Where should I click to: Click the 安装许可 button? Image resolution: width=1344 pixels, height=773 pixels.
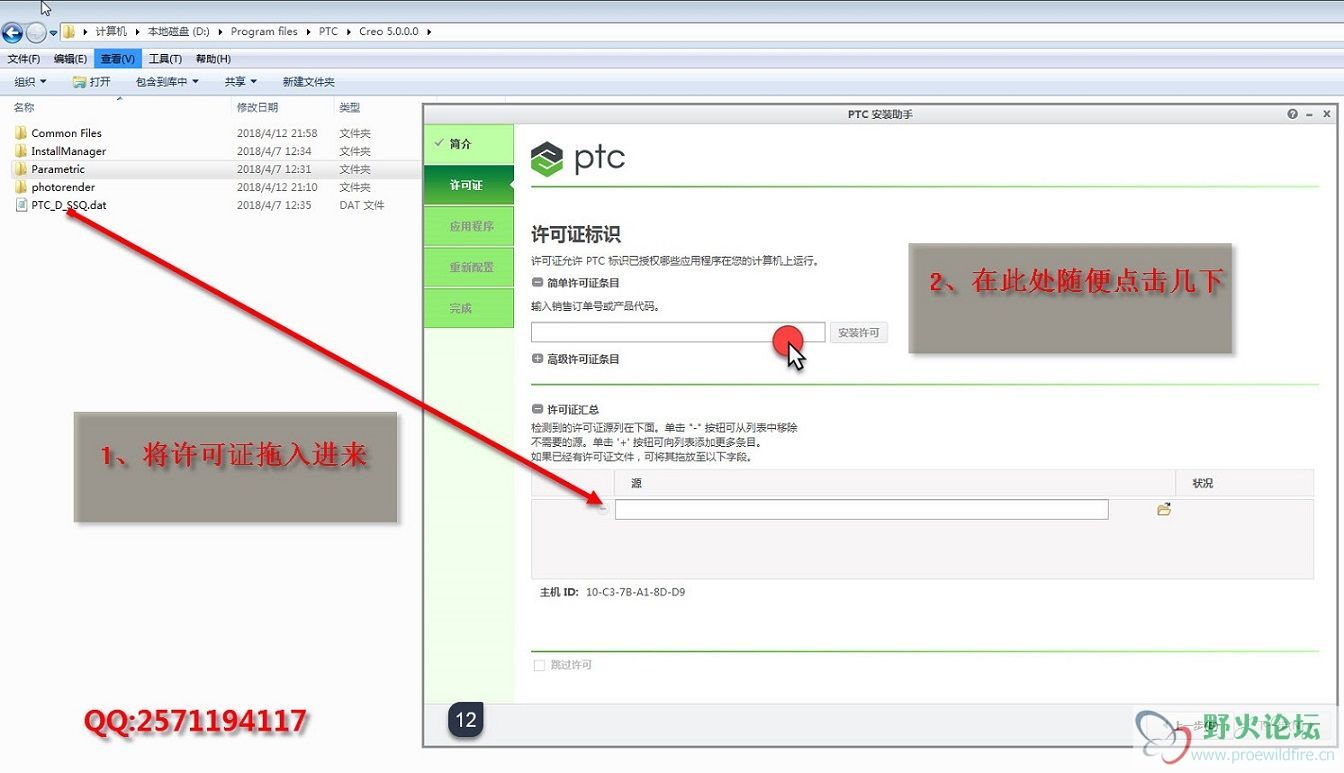(x=858, y=332)
